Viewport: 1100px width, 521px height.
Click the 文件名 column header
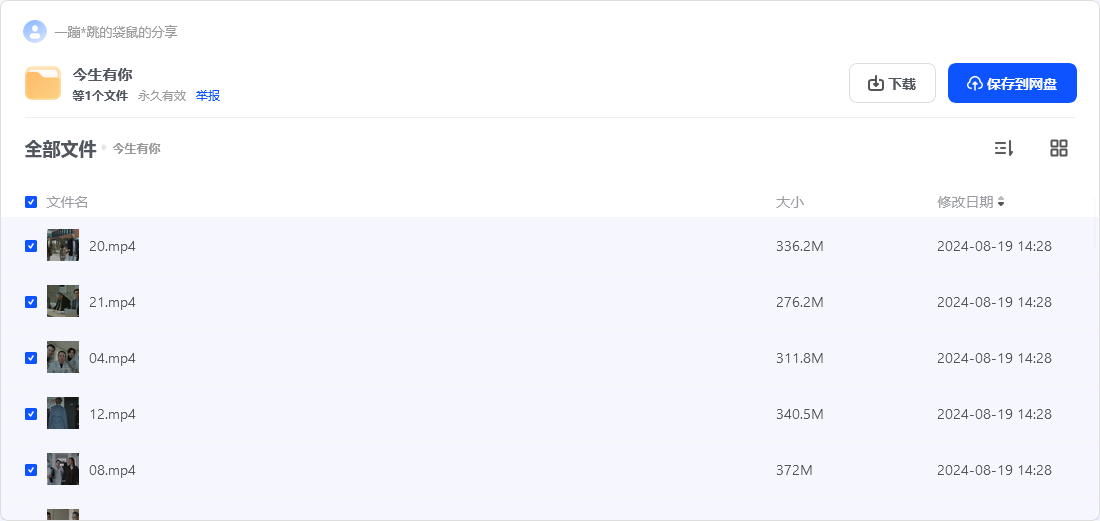(x=67, y=202)
